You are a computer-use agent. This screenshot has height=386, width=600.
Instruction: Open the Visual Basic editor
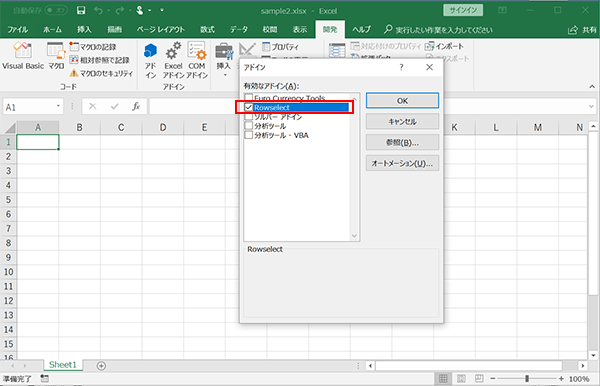[23, 56]
